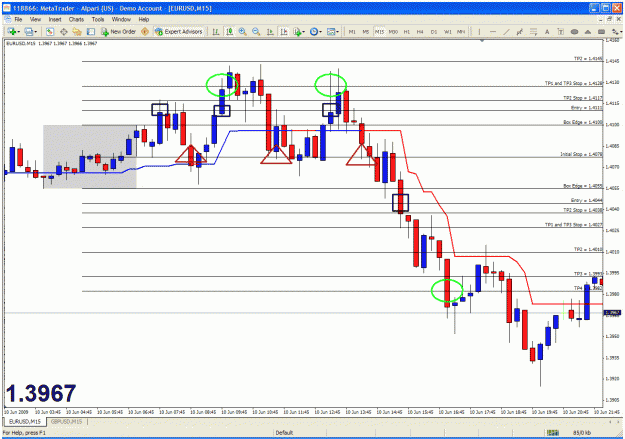Open the Tools menu
This screenshot has height=439, width=625.
tap(98, 19)
